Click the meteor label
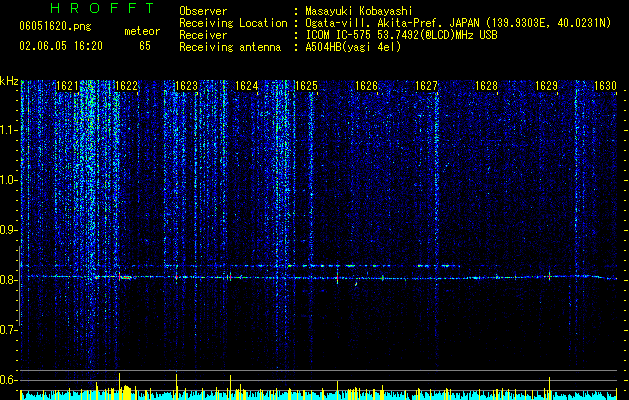 (x=142, y=31)
